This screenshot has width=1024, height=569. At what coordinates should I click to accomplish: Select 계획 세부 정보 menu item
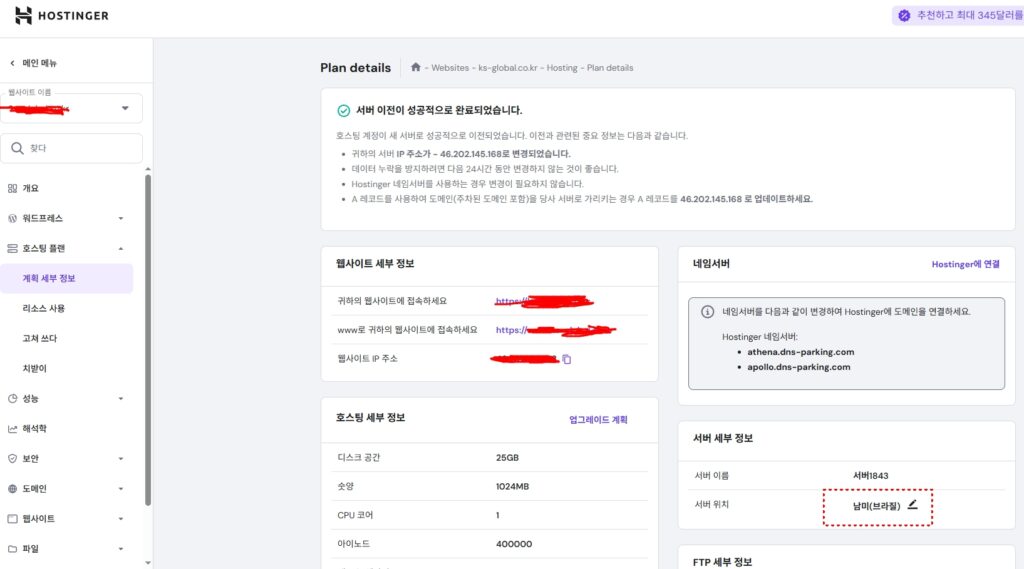click(49, 278)
